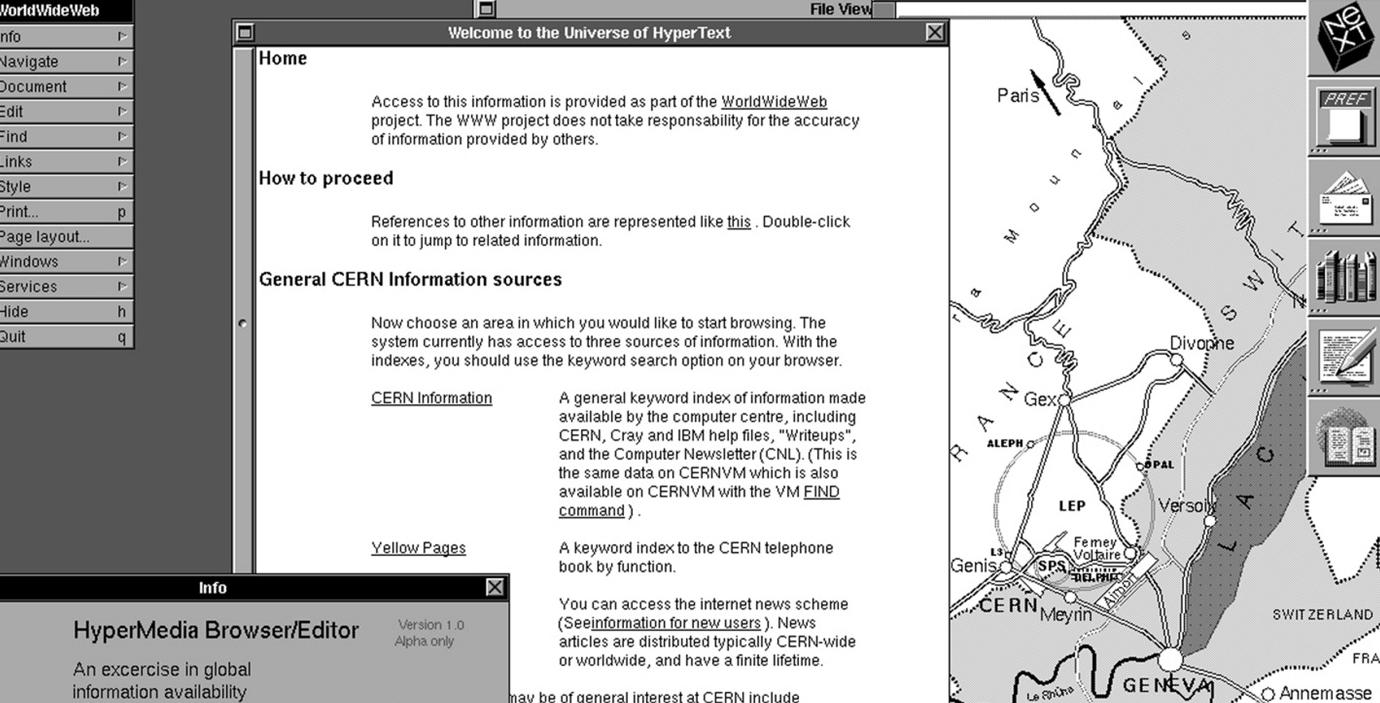This screenshot has width=1380, height=703.
Task: Open the CERN Information link
Action: click(431, 397)
